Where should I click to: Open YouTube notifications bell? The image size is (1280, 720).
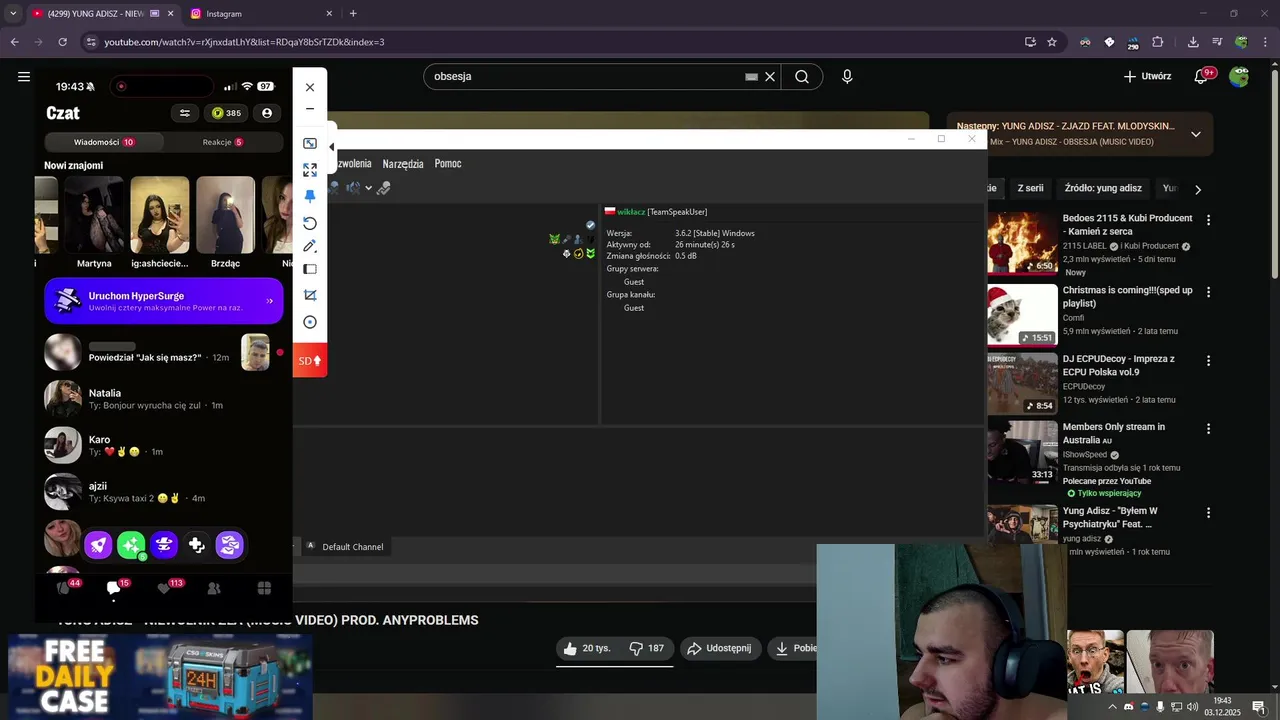click(1202, 76)
